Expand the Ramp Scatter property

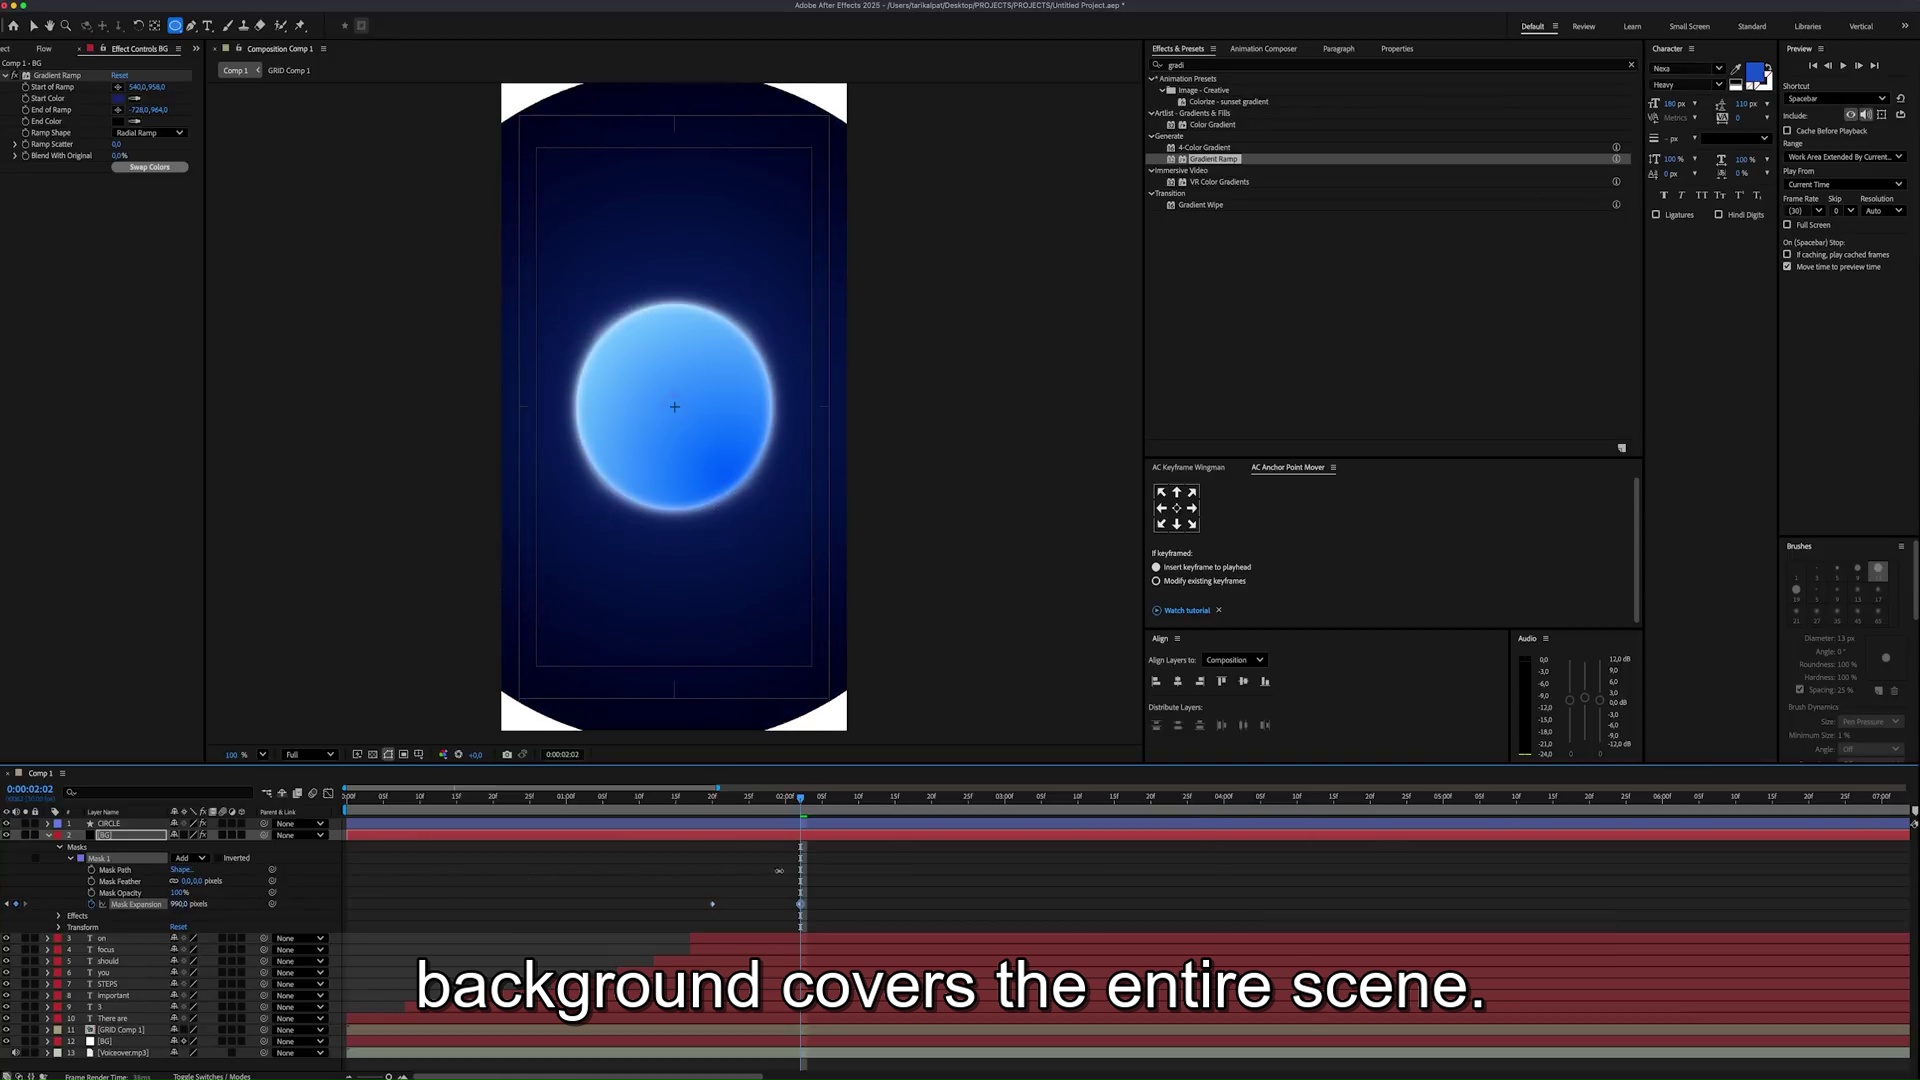pos(15,145)
